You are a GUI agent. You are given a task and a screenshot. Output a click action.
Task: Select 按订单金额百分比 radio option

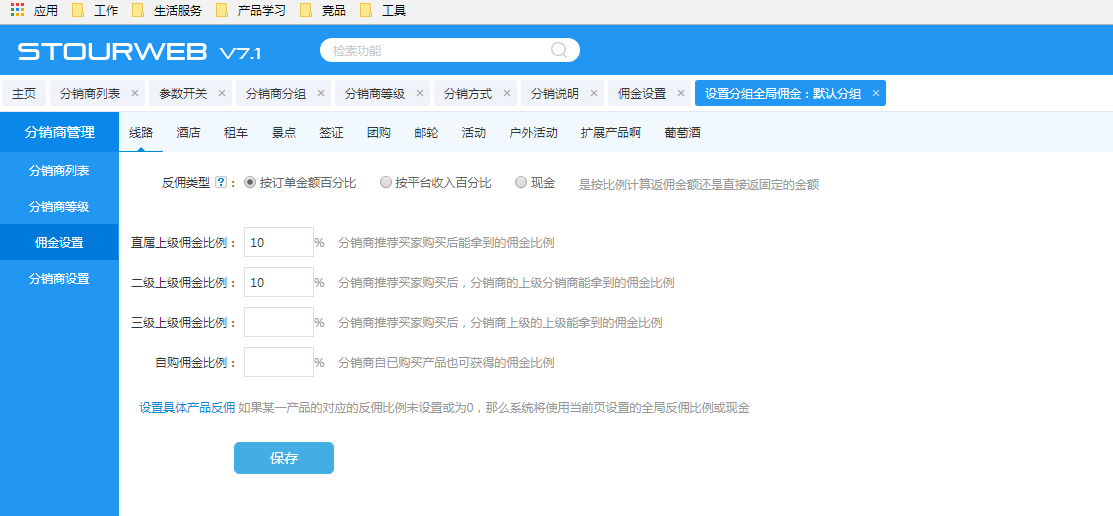pos(250,183)
